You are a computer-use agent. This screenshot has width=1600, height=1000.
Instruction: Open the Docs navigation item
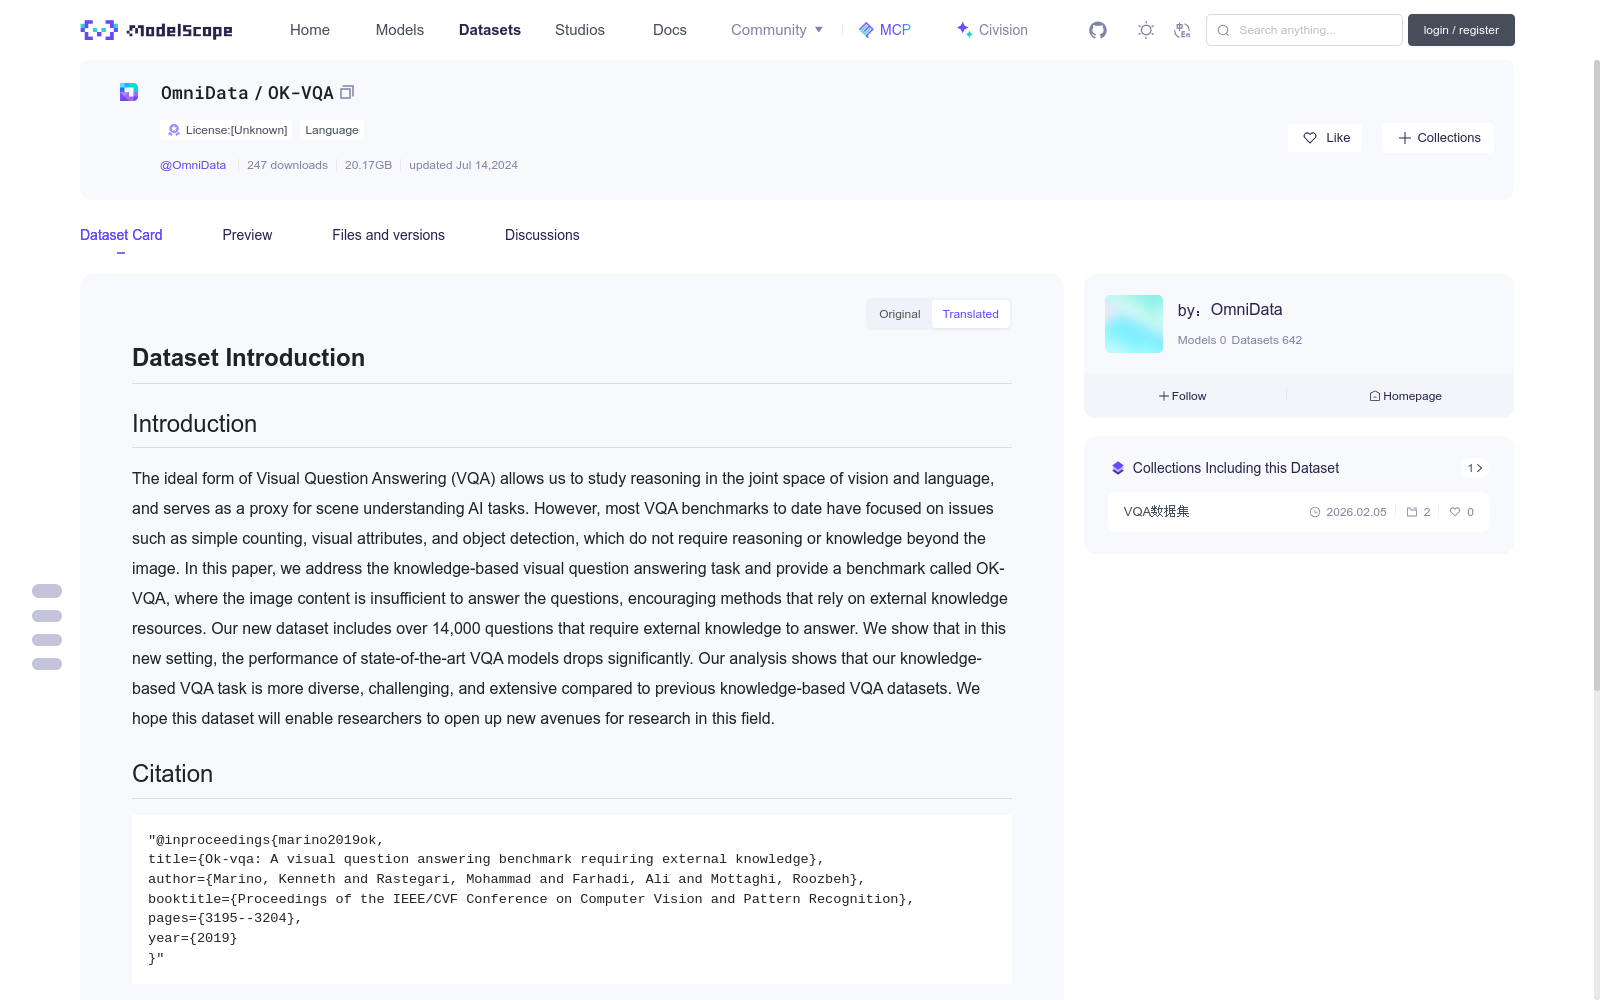670,30
